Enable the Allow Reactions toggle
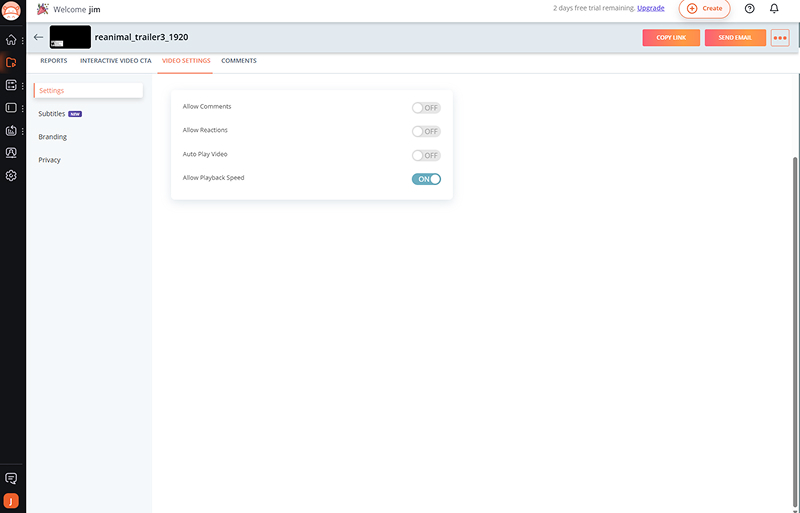 coord(426,131)
